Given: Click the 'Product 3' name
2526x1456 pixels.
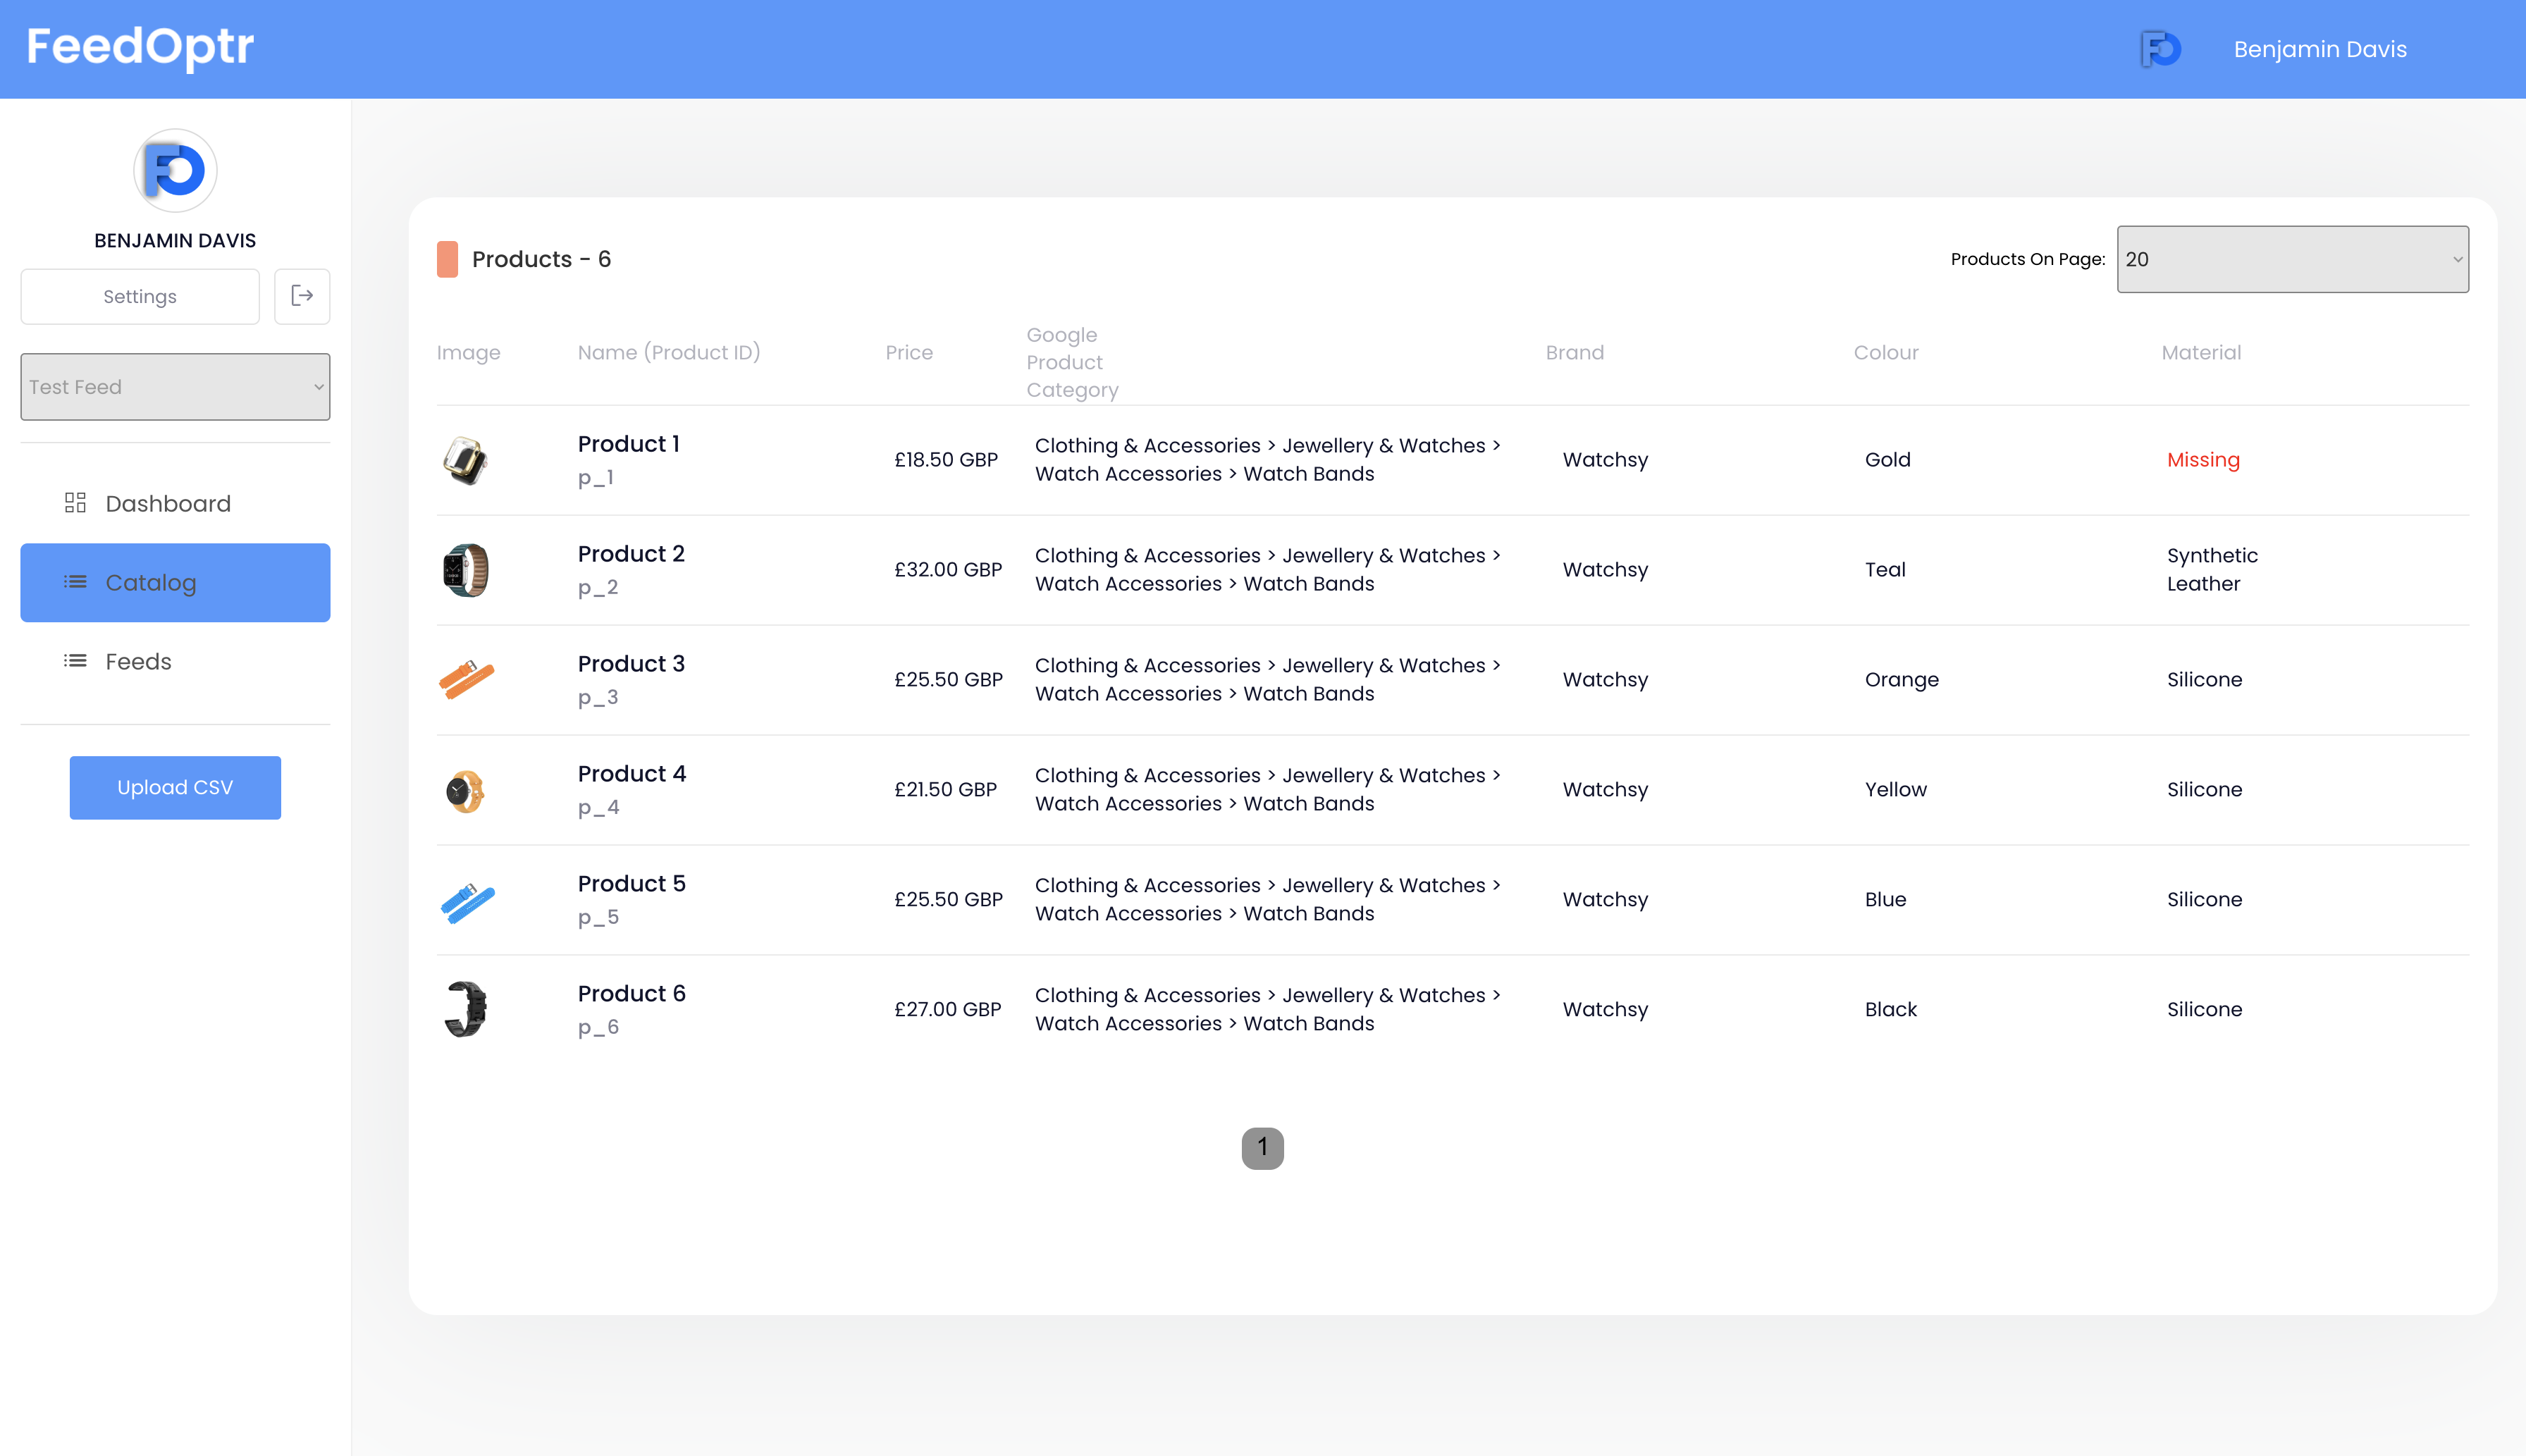Looking at the screenshot, I should tap(631, 664).
